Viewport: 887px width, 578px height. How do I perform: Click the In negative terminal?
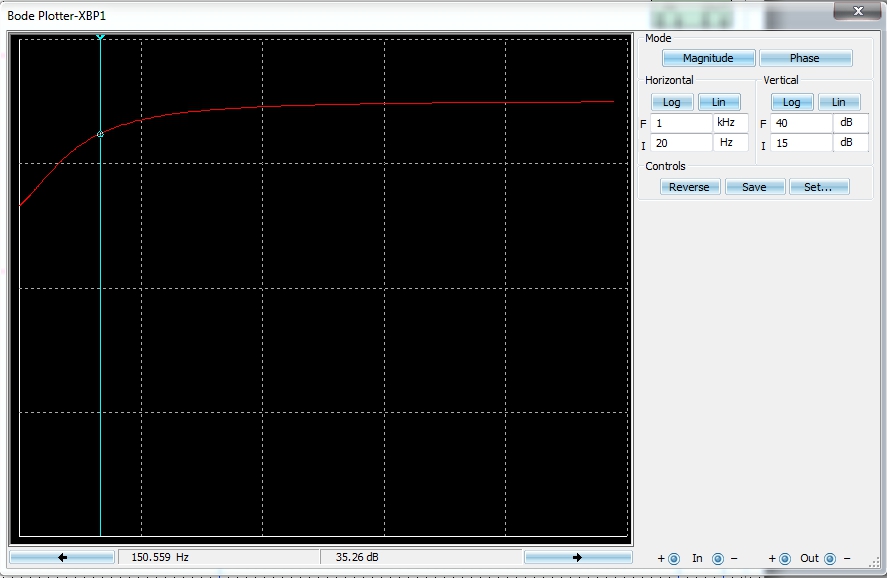pos(718,558)
